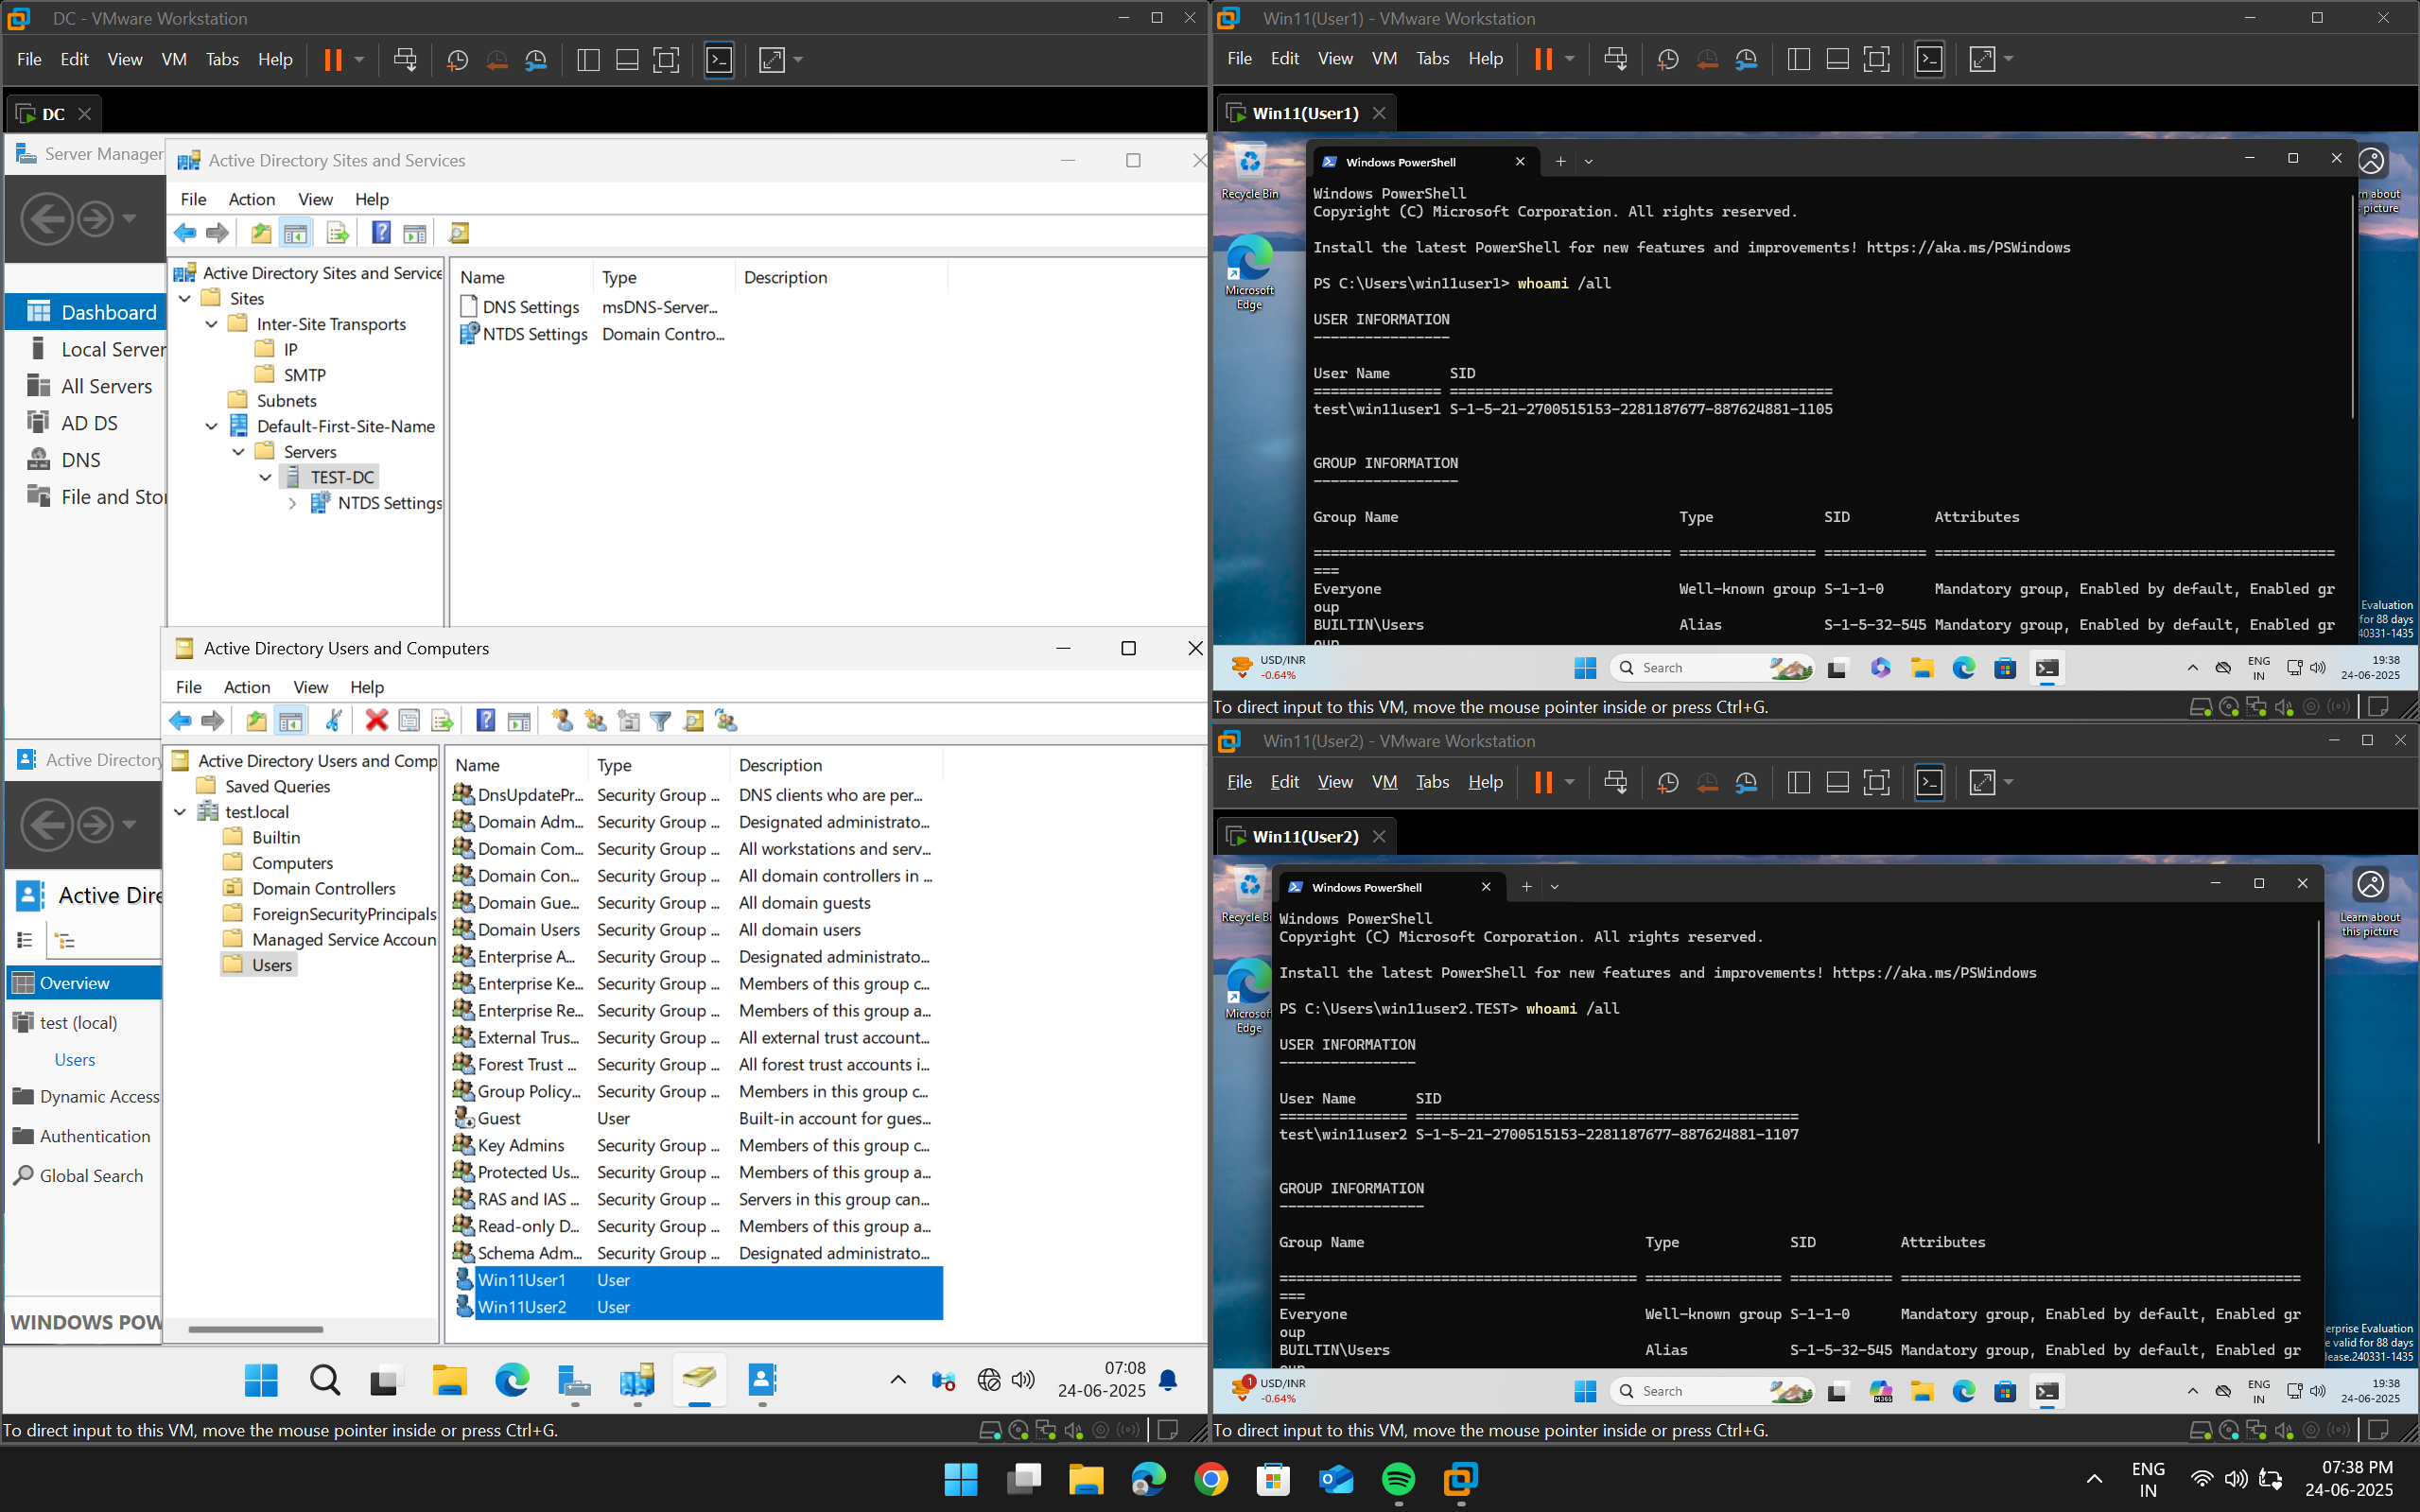
Task: Create a new user in ADUC toolbar
Action: point(562,720)
